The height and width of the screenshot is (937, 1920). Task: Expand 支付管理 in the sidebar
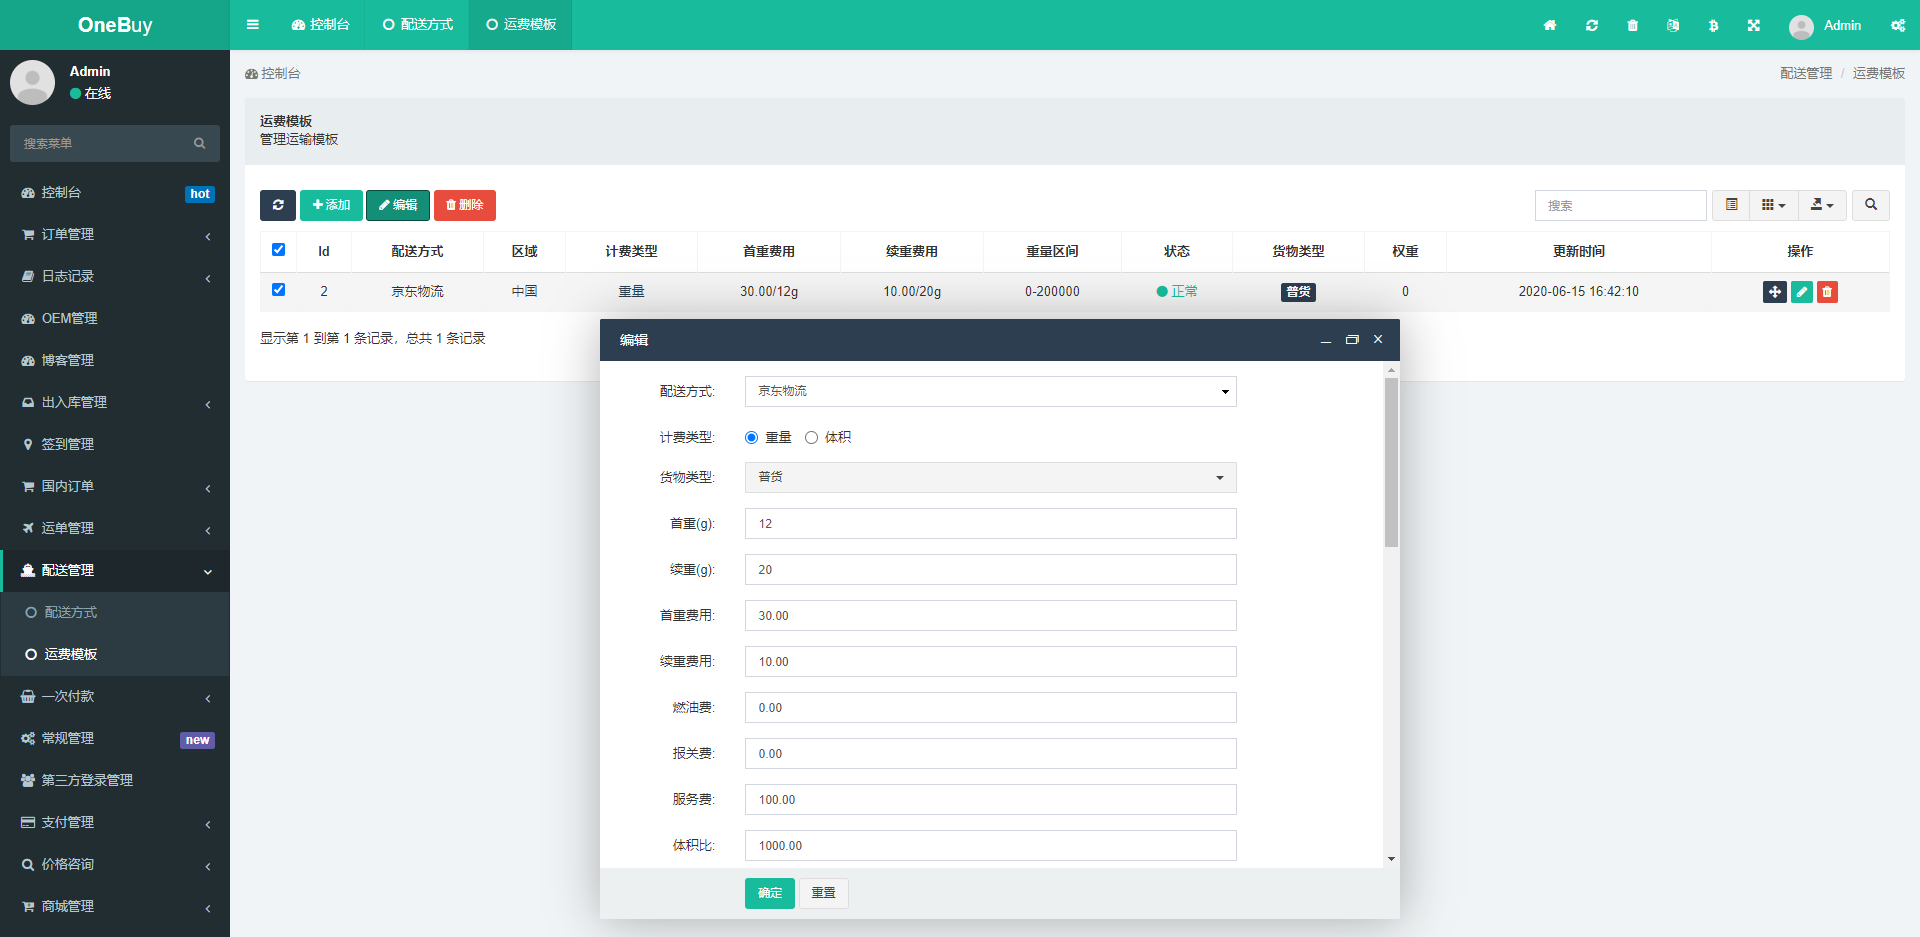tap(115, 822)
